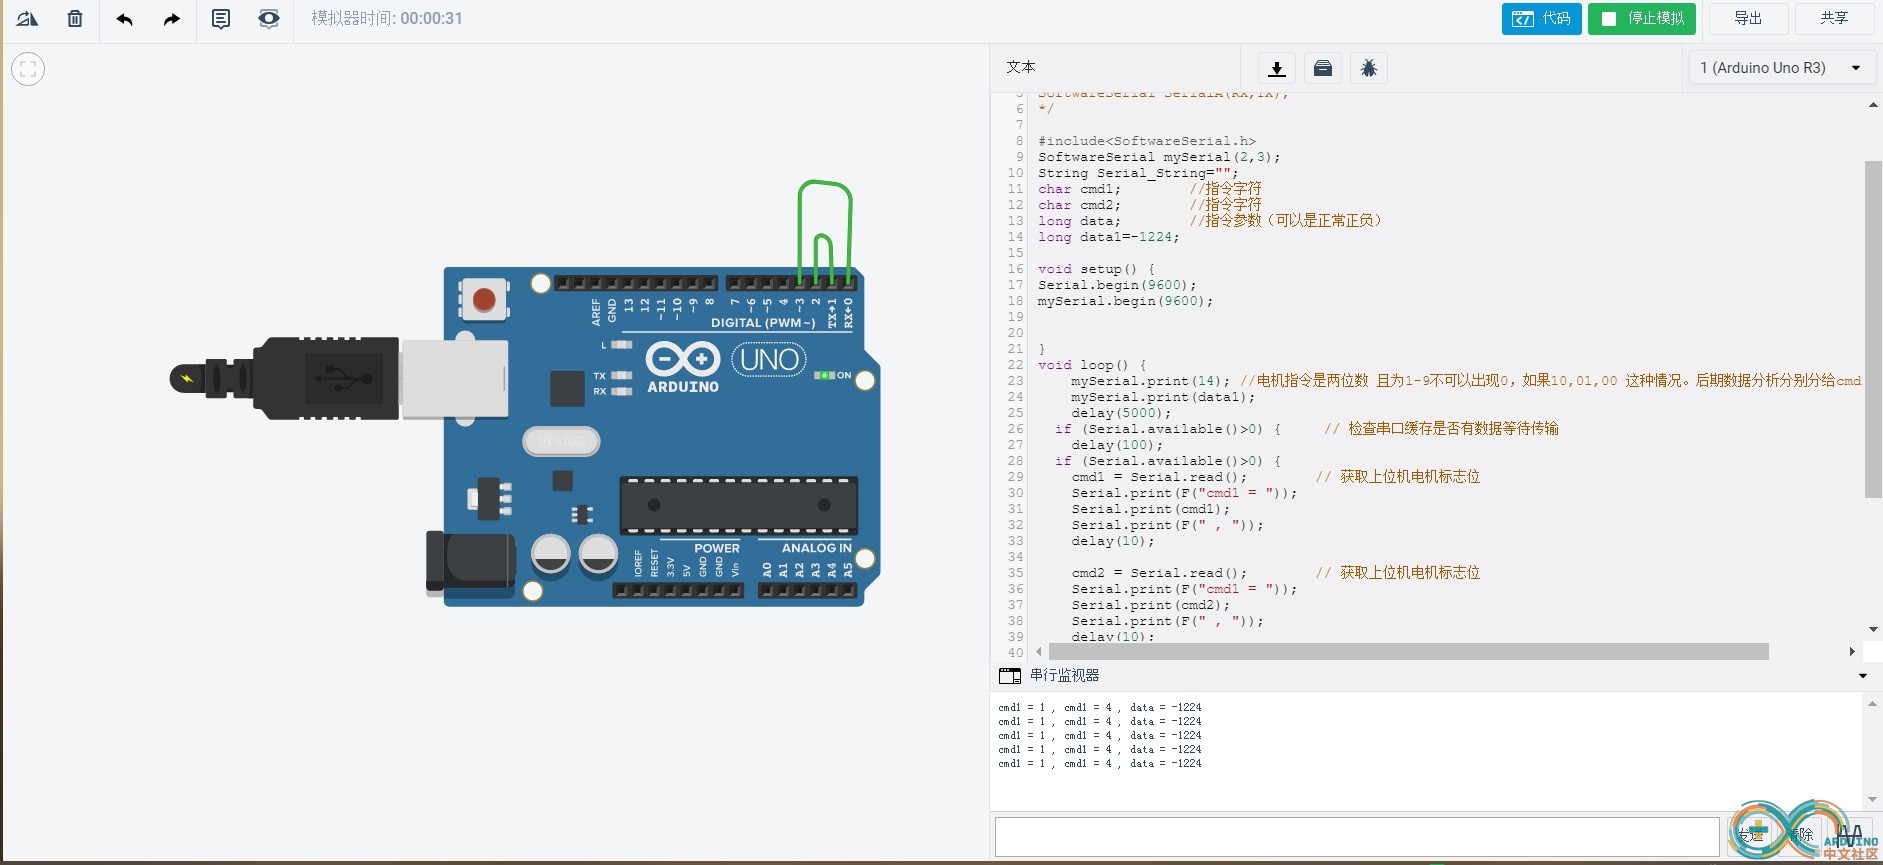Click code line 'cmd2 = Serial.read();'
Screen dimensions: 1883x865
[x=1159, y=573]
